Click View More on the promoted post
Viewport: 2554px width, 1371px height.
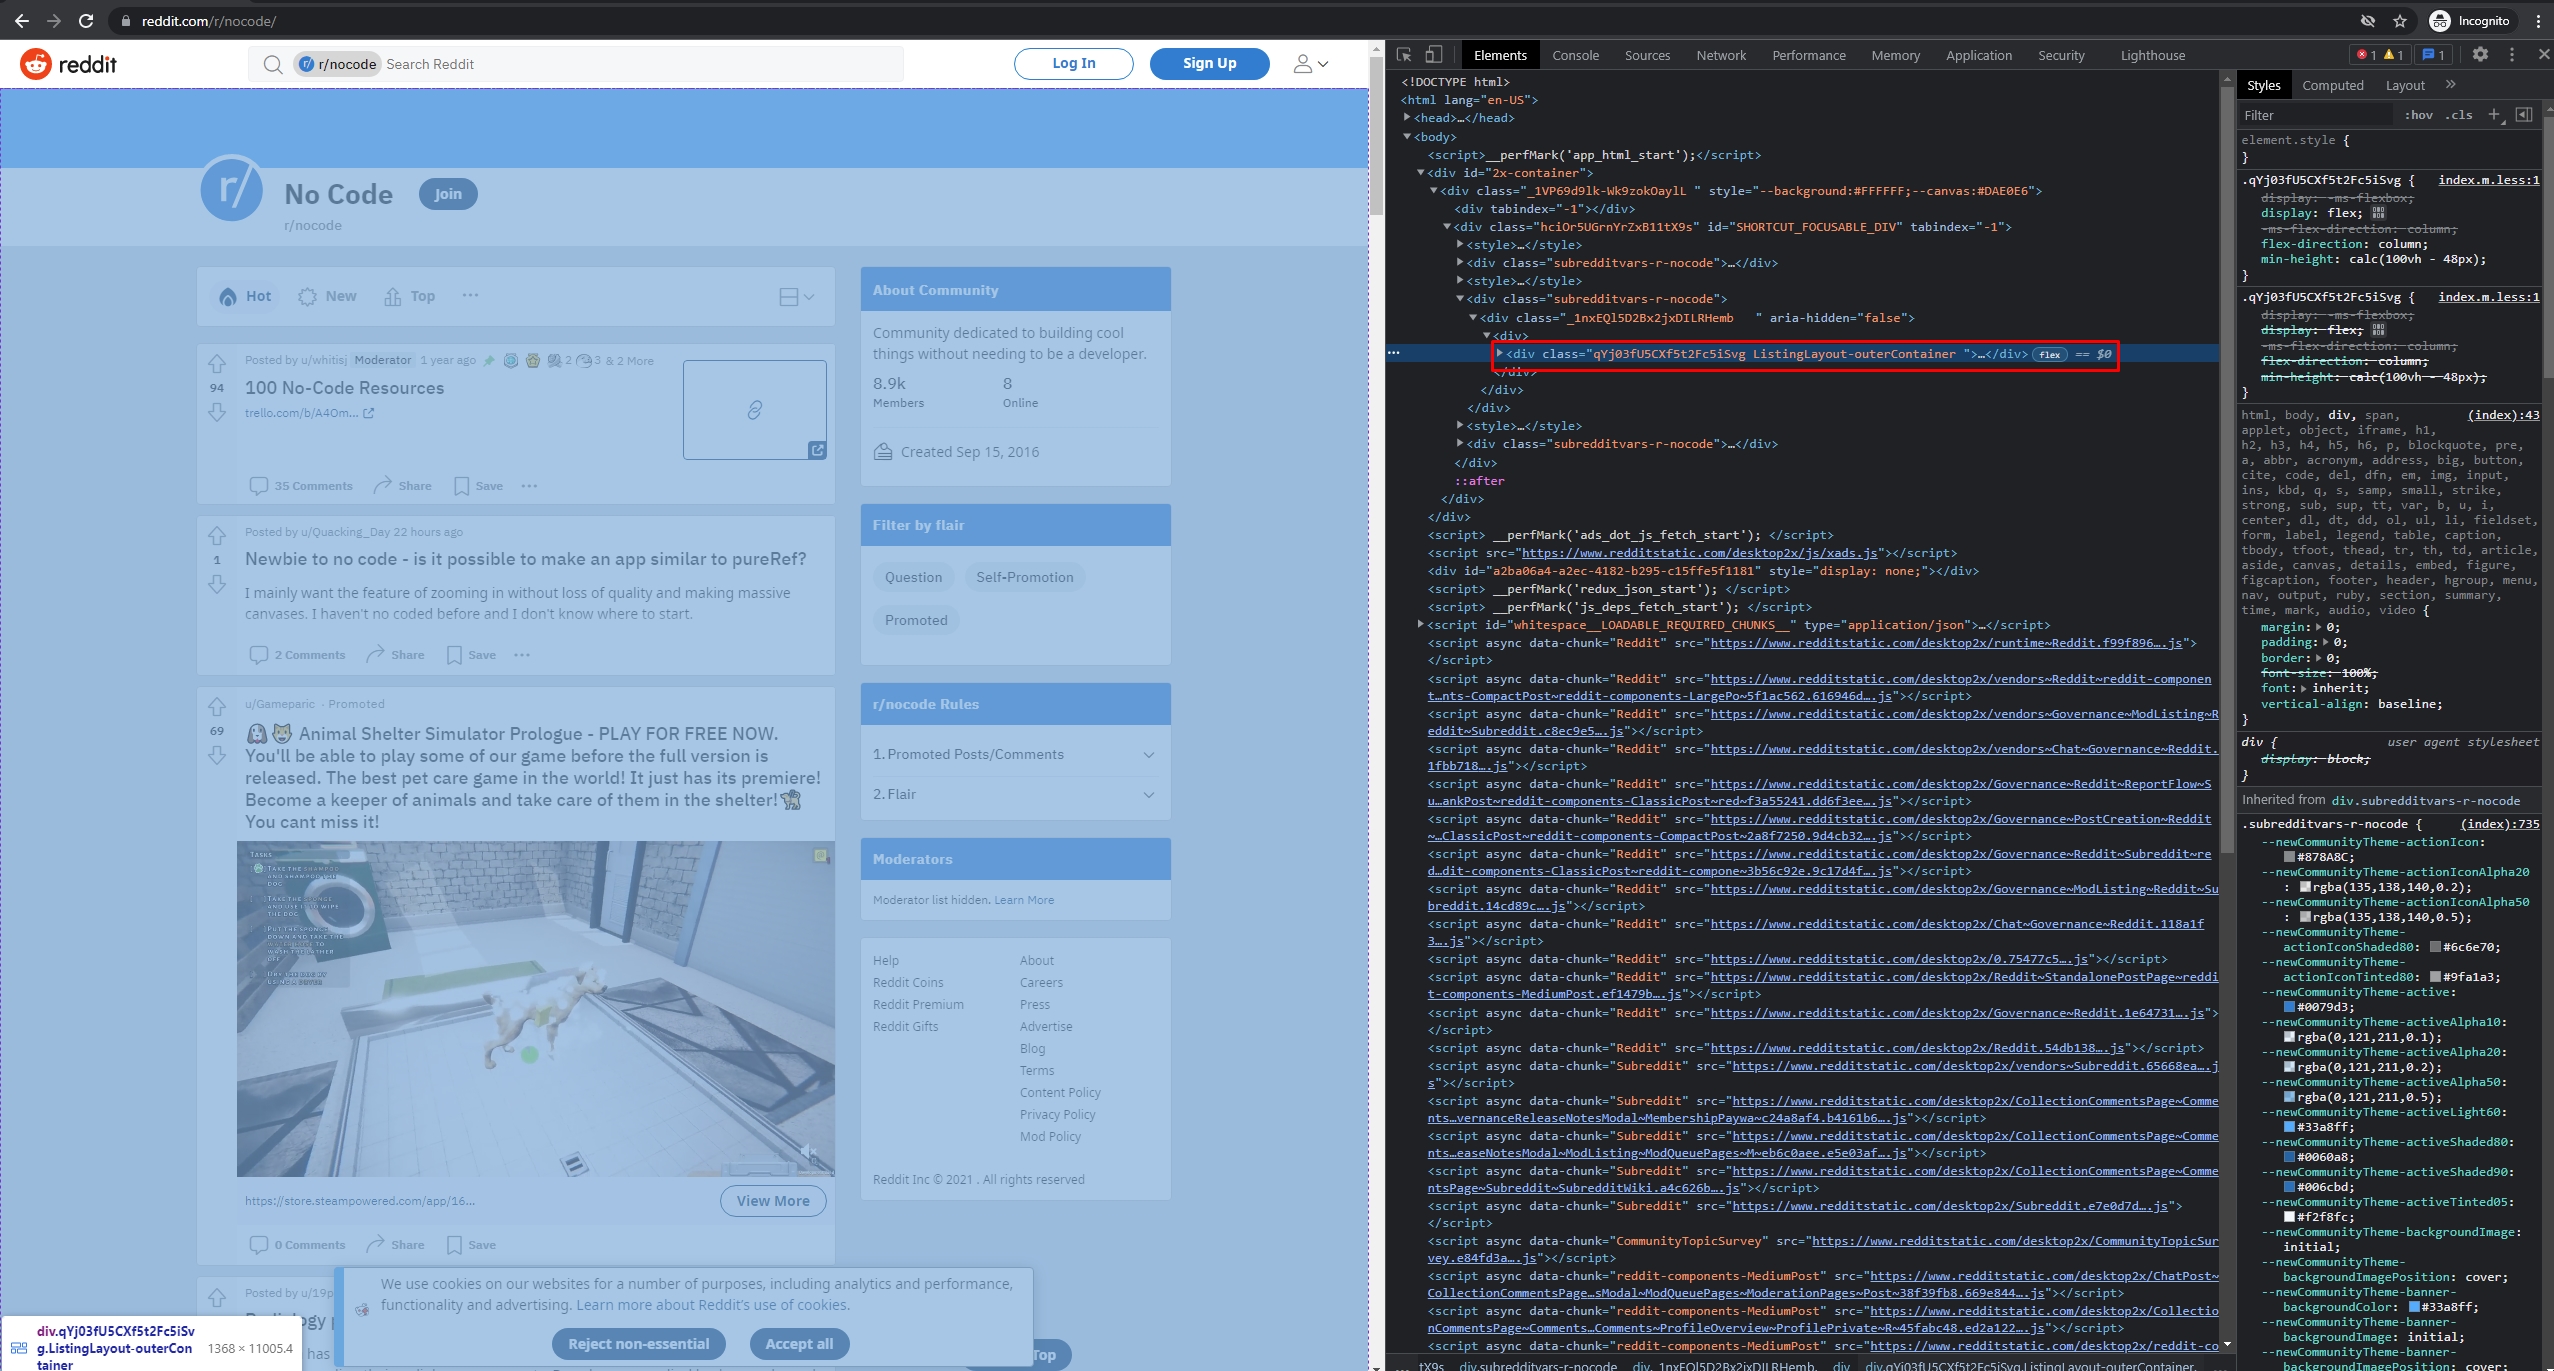(x=773, y=1201)
